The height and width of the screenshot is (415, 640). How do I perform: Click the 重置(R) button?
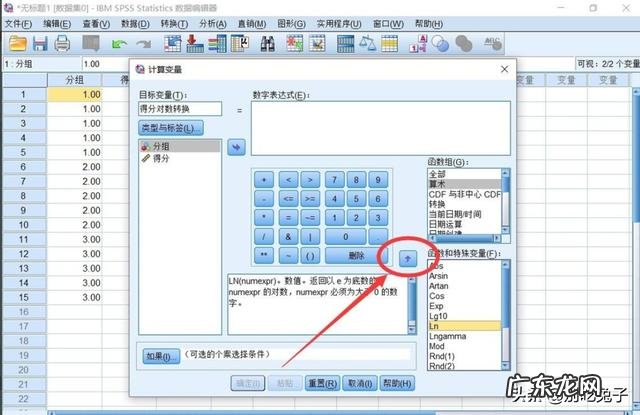322,383
